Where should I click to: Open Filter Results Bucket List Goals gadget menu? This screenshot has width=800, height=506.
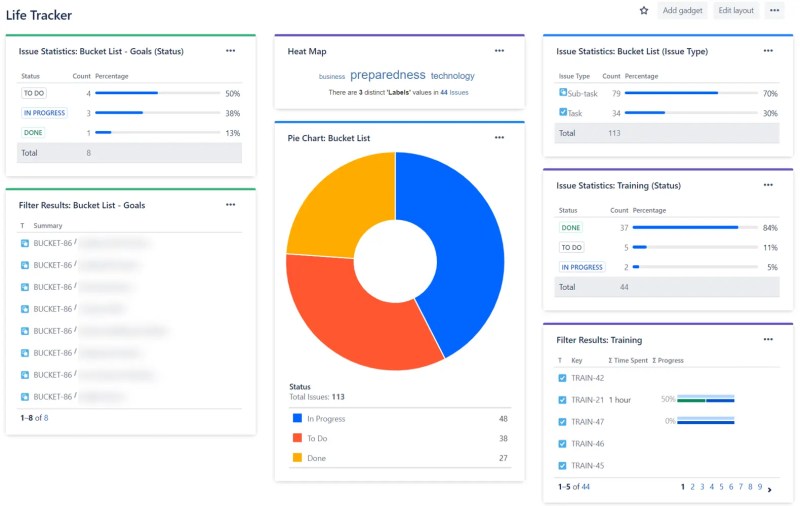pyautogui.click(x=231, y=205)
